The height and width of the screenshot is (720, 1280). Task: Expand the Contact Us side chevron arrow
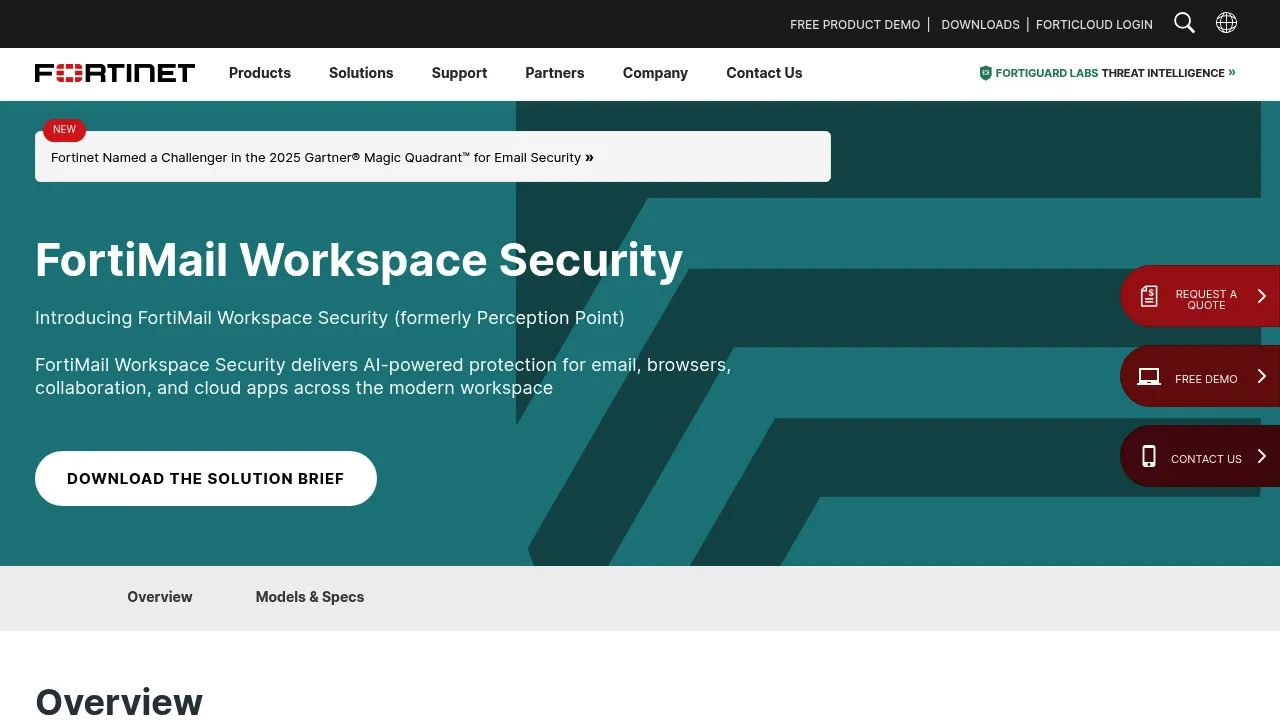coord(1261,456)
